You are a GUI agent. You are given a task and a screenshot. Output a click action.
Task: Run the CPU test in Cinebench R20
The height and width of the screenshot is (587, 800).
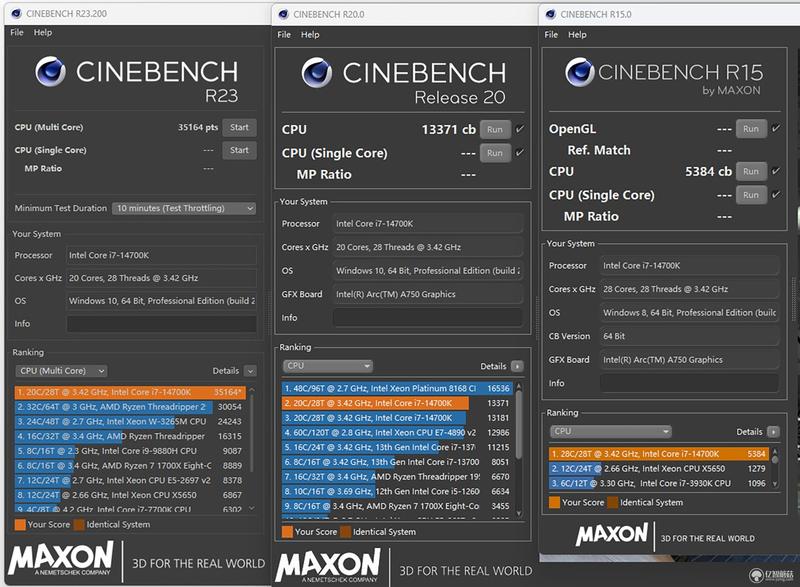coord(495,130)
